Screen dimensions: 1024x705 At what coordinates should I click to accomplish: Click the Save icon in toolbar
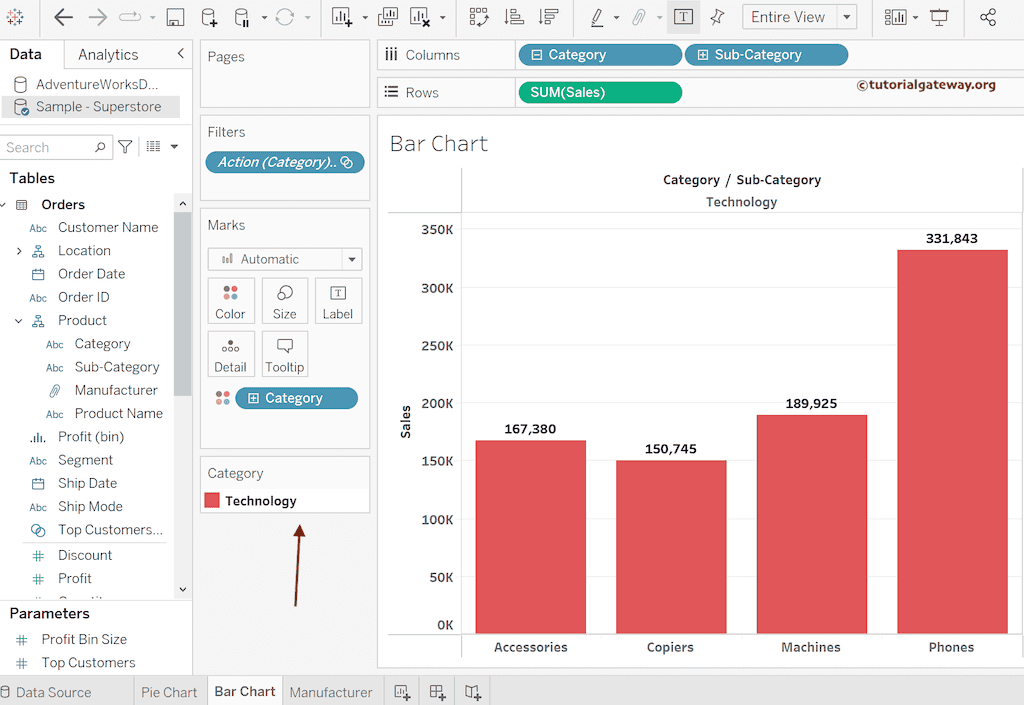pyautogui.click(x=175, y=17)
